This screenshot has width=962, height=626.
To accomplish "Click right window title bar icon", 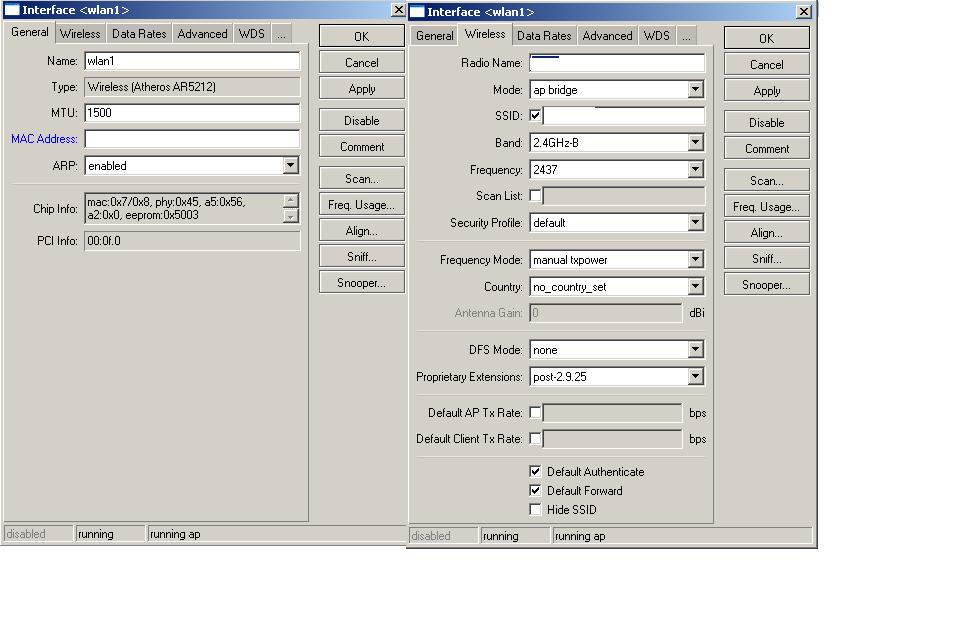I will (417, 12).
